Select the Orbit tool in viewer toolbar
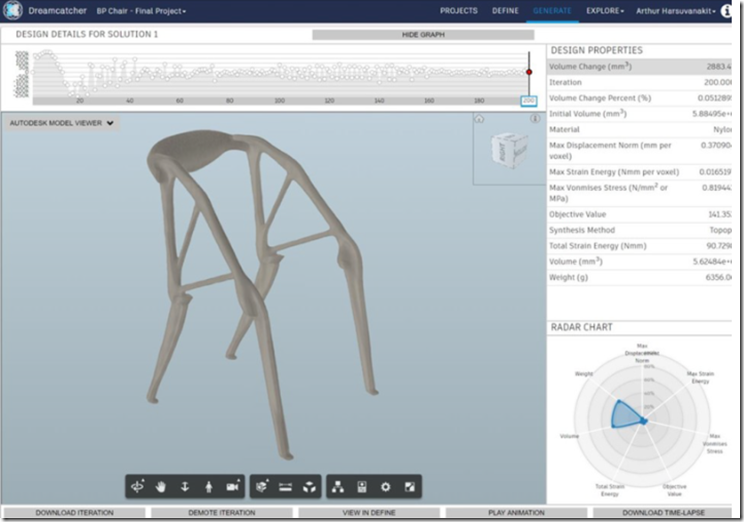This screenshot has height=522, width=744. coord(138,487)
